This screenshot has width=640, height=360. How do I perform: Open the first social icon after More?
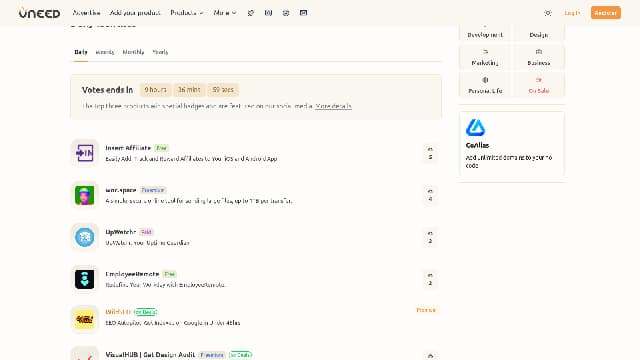coord(251,13)
